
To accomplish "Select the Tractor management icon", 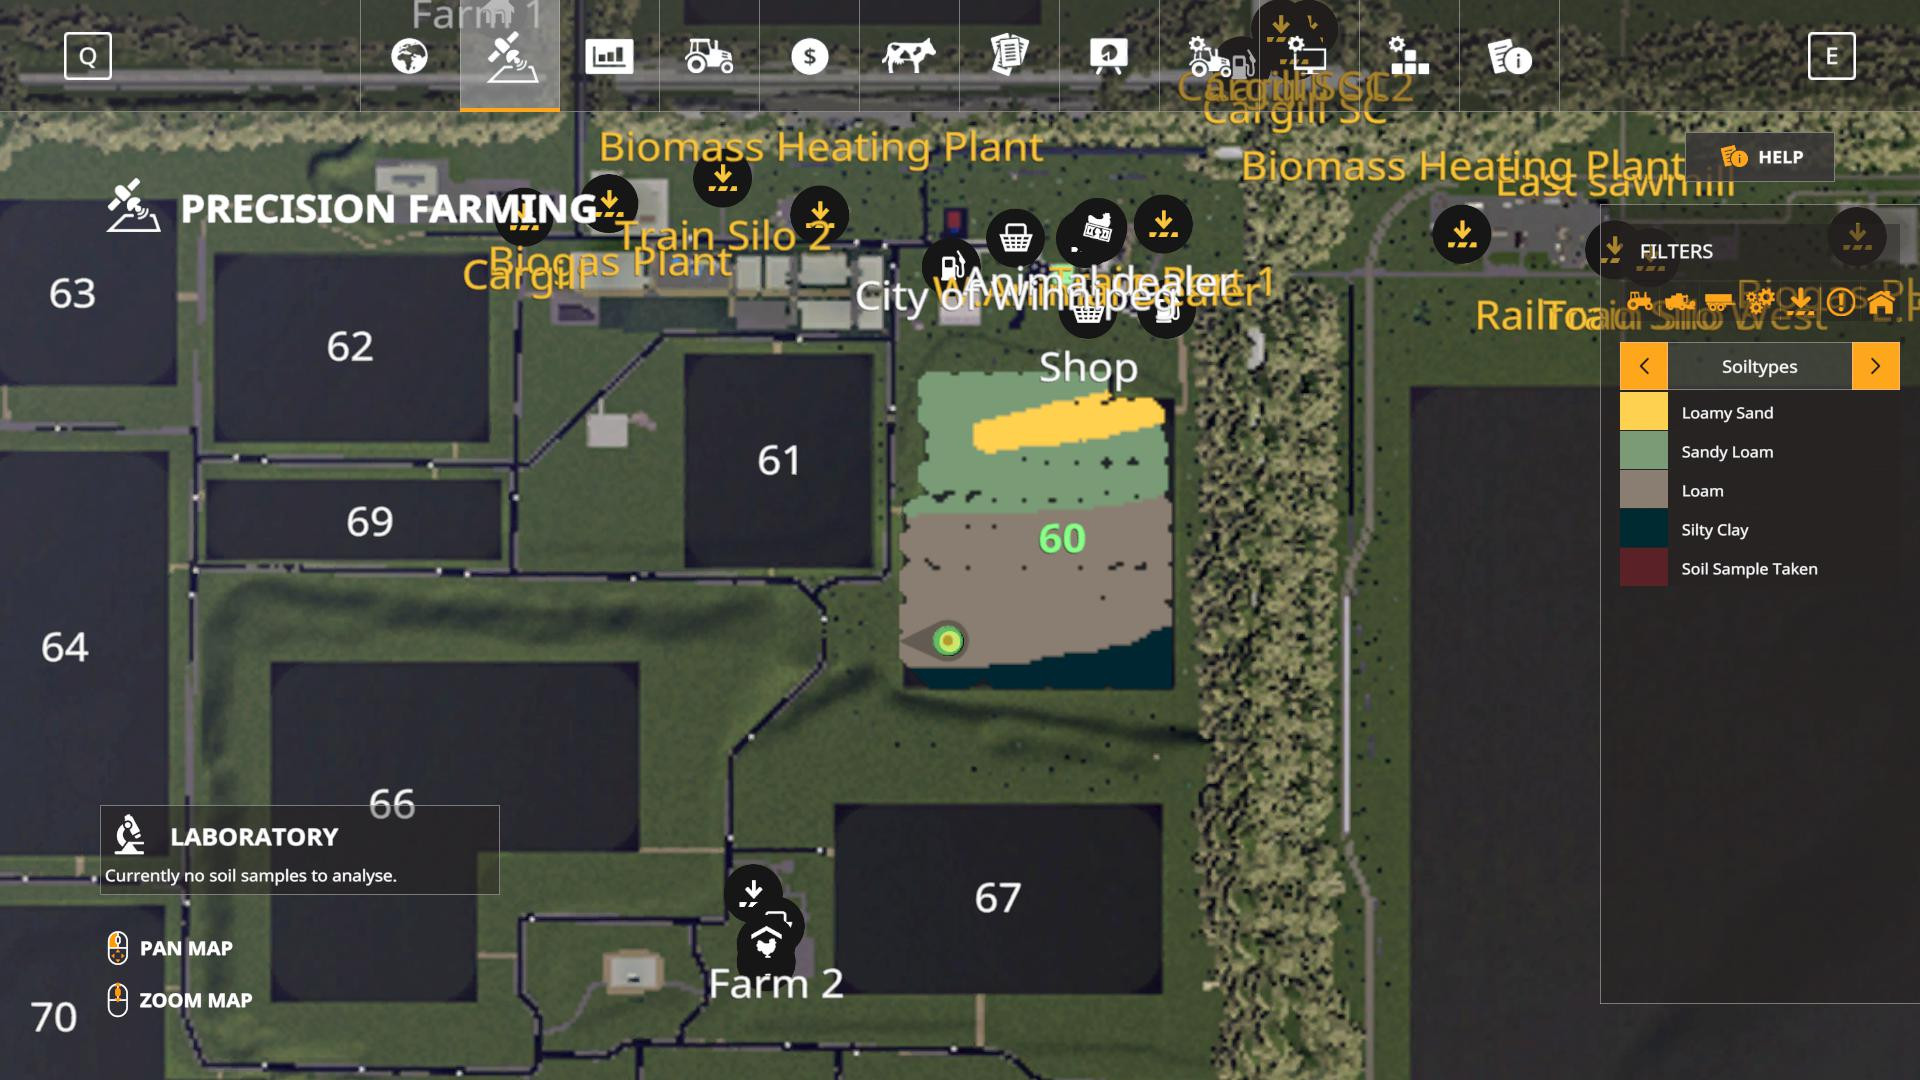I will coord(709,55).
